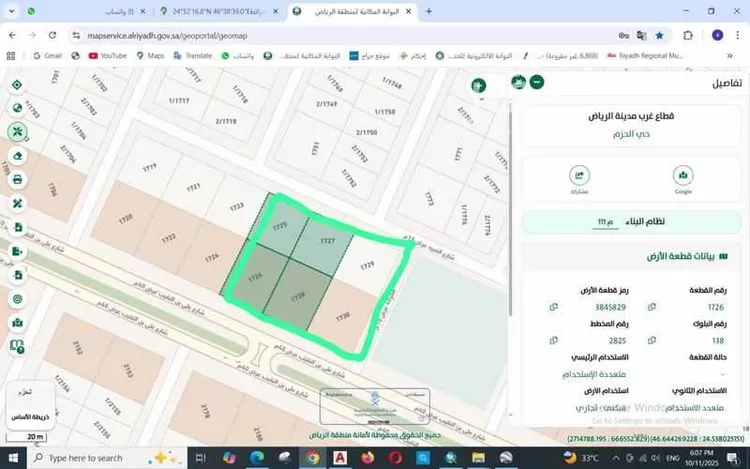Copy plan number 2825
The height and width of the screenshot is (469, 750).
point(553,340)
